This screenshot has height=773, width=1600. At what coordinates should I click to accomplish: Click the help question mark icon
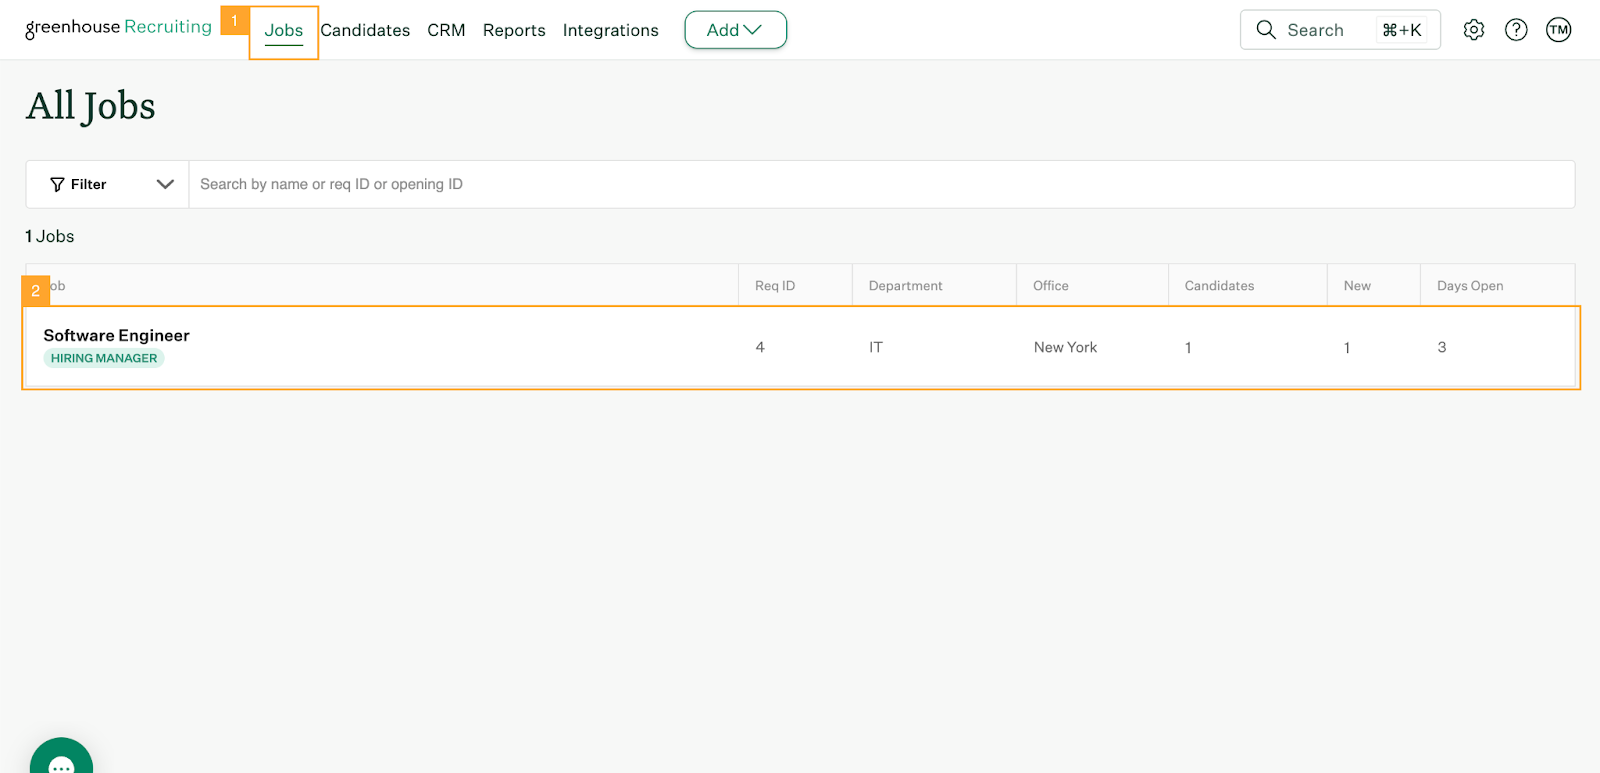[1516, 30]
